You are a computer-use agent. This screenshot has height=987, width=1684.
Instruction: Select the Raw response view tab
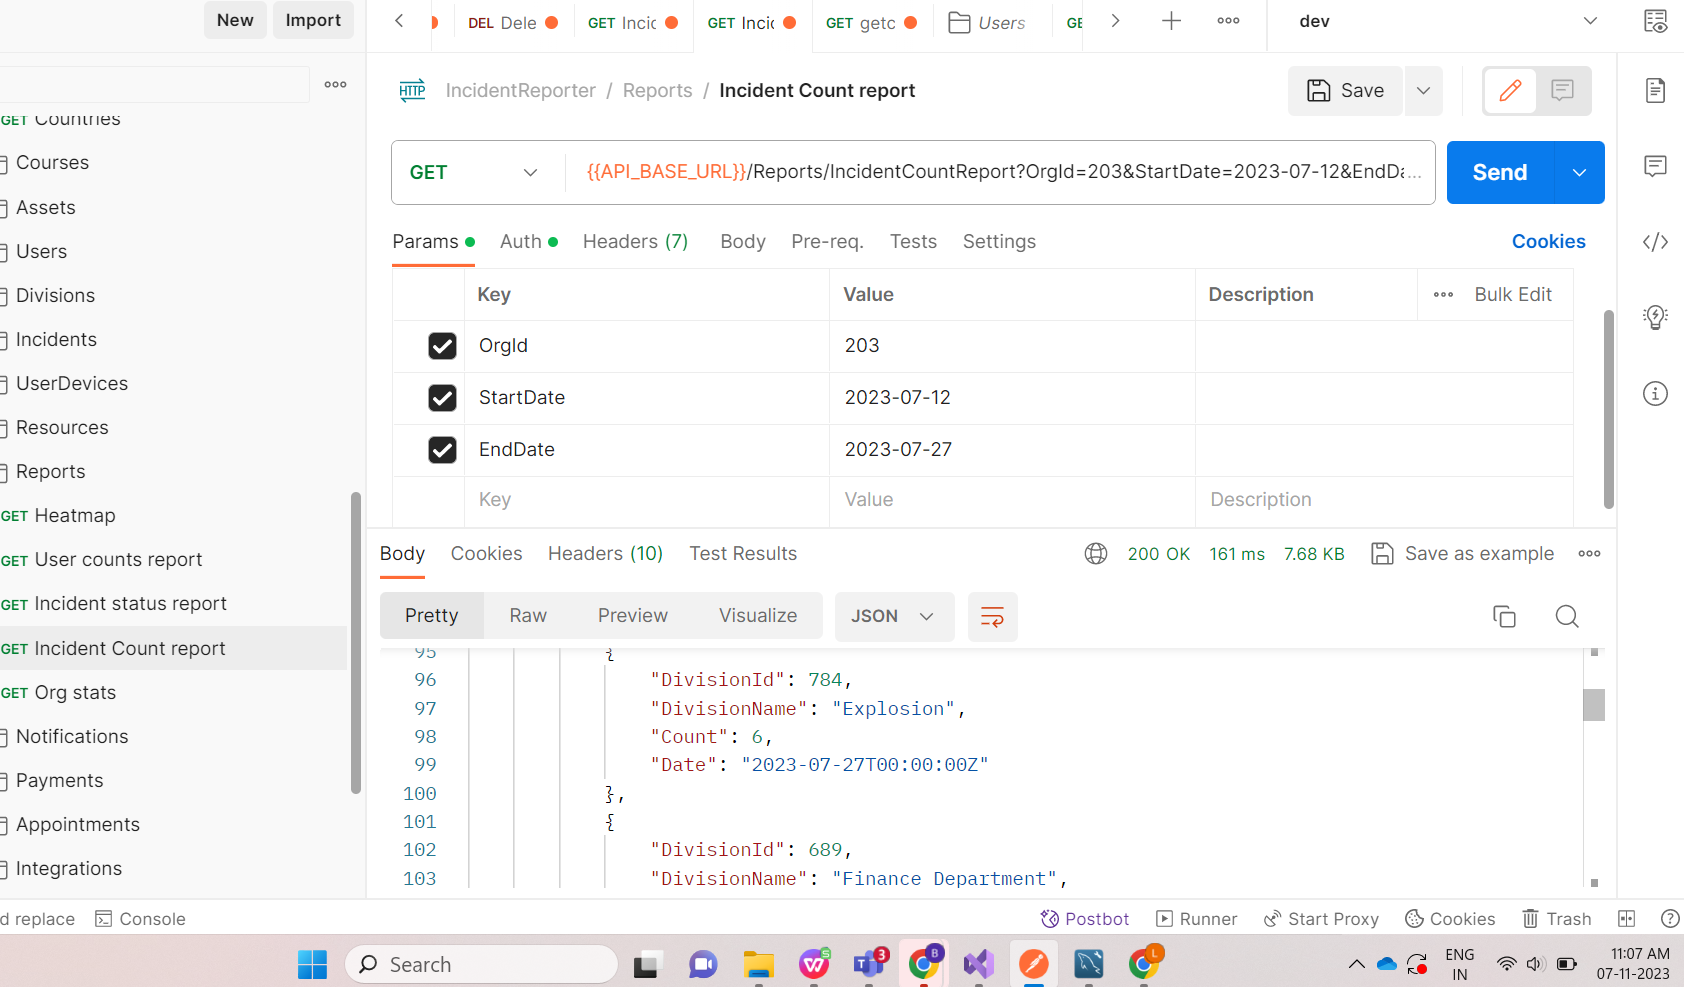point(528,616)
